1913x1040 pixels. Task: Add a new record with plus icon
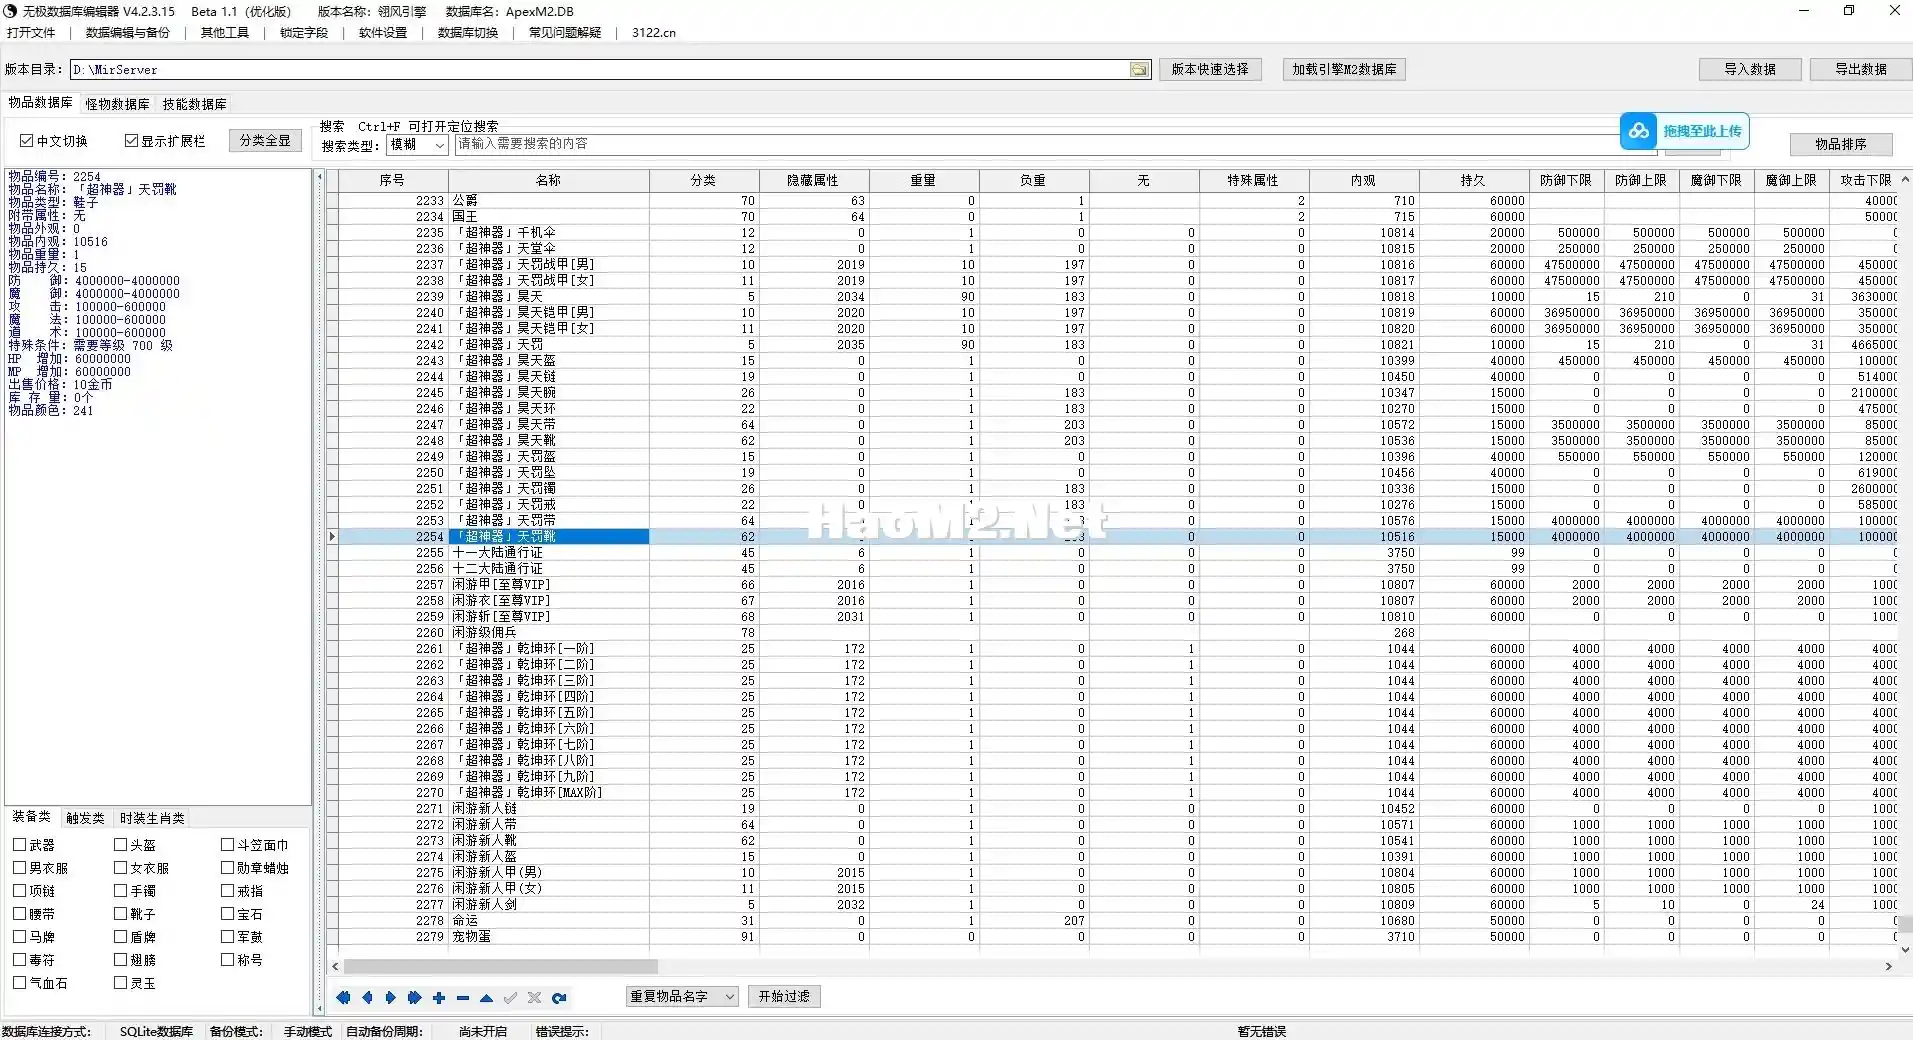pos(438,997)
